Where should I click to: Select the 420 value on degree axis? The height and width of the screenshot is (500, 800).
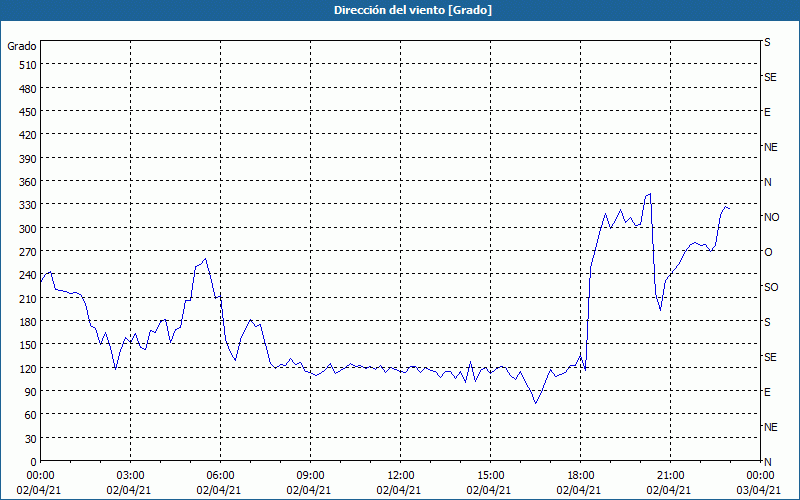28,135
